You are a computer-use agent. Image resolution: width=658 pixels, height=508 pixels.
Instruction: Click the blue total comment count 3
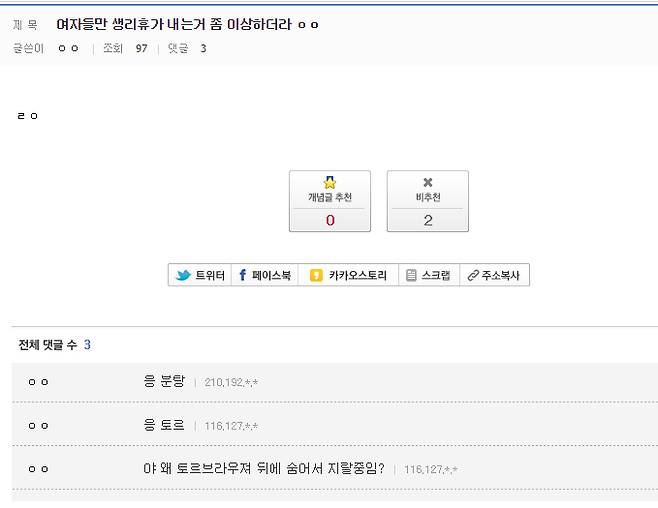(x=87, y=345)
